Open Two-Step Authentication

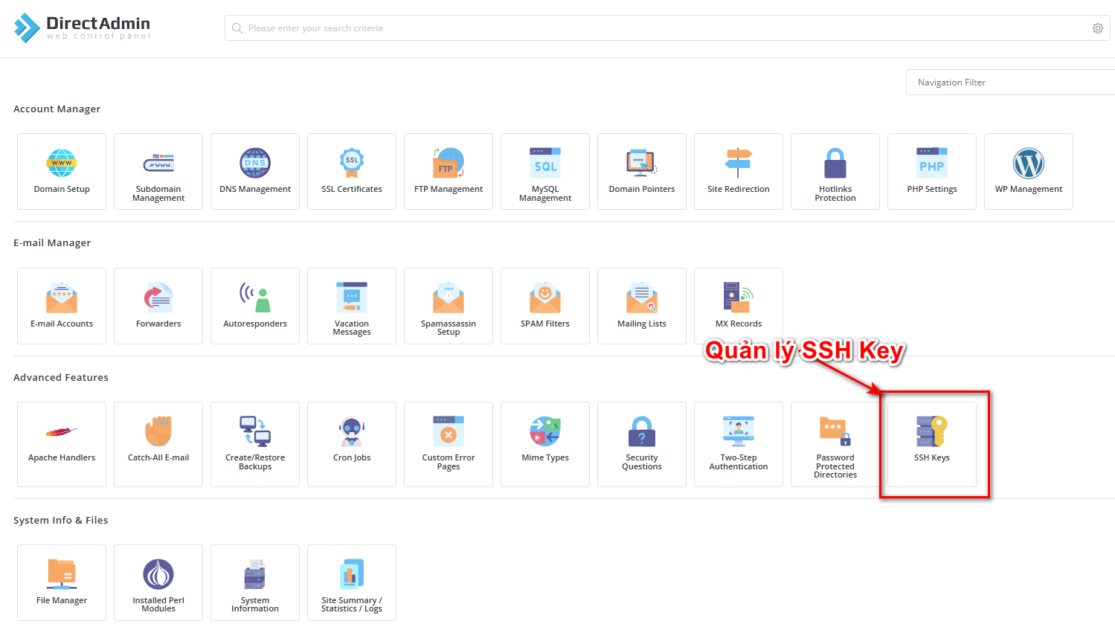[x=739, y=444]
